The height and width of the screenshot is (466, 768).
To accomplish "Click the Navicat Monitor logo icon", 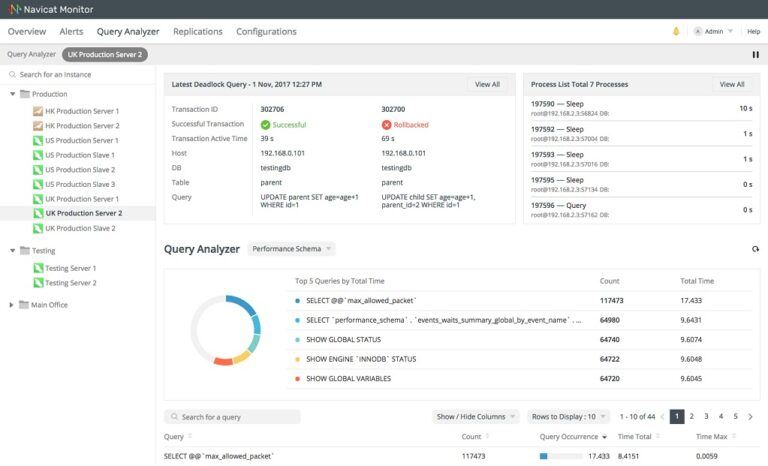I will [x=15, y=9].
